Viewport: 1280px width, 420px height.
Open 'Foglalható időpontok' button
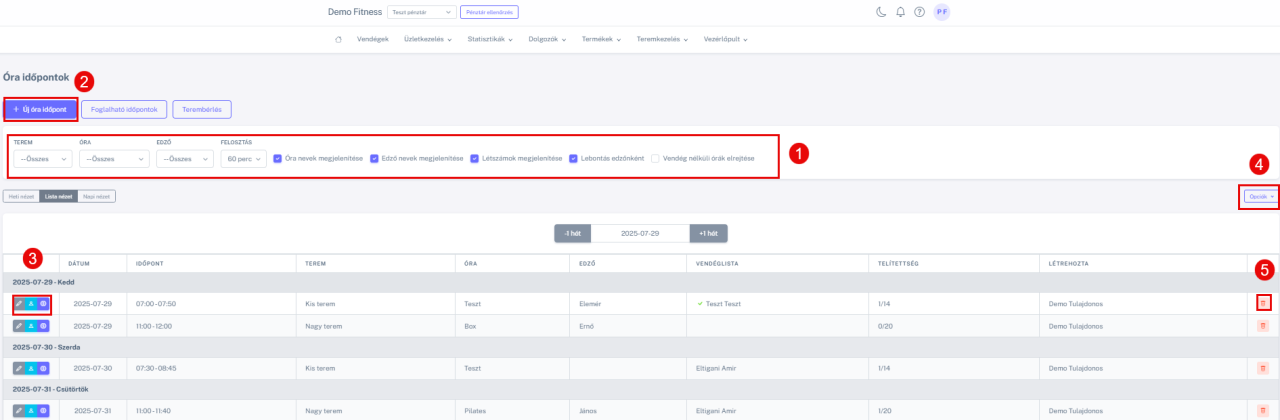click(124, 109)
